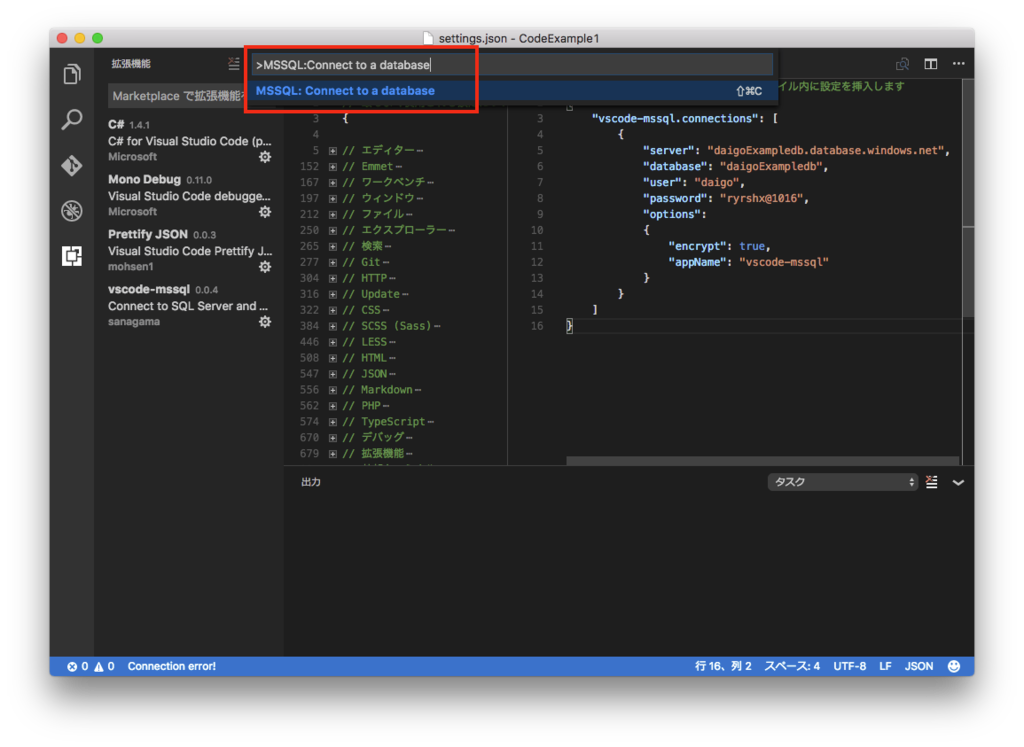Click the "appName" line in settings
This screenshot has width=1024, height=747.
click(748, 262)
